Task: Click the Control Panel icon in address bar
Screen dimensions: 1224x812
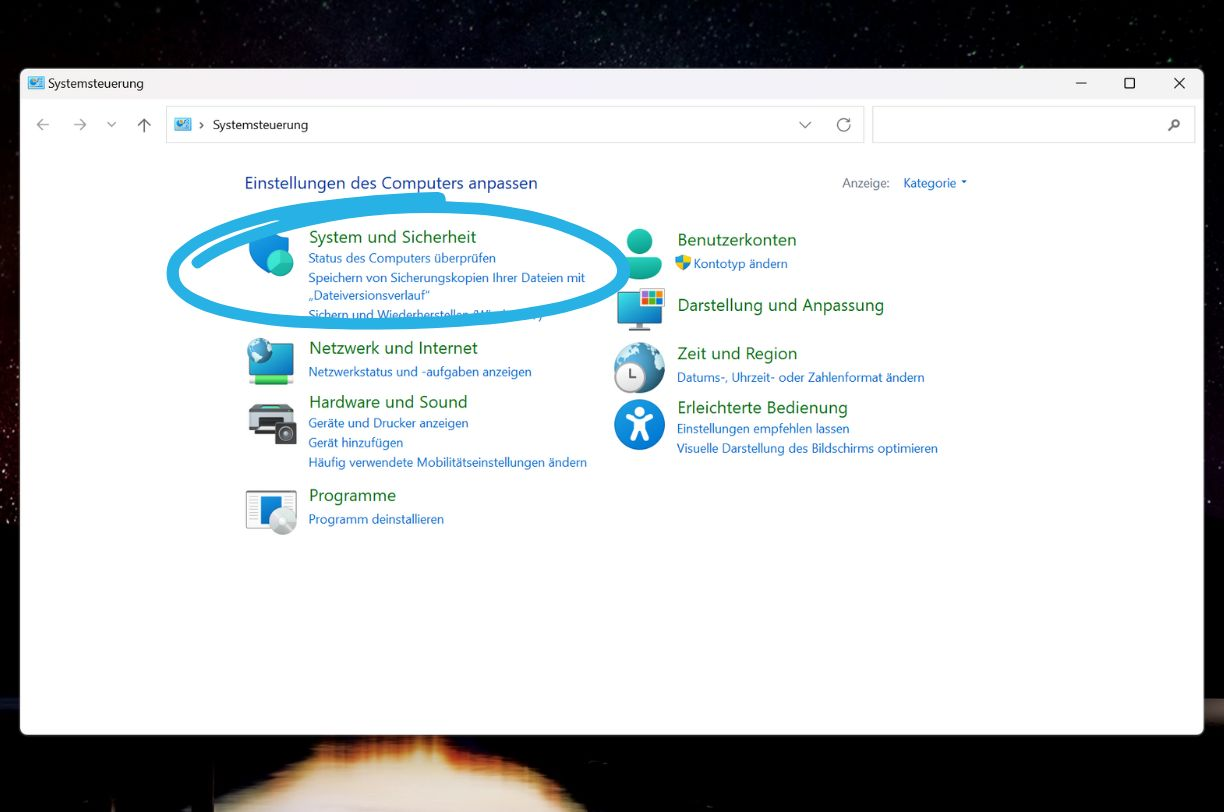Action: point(183,125)
